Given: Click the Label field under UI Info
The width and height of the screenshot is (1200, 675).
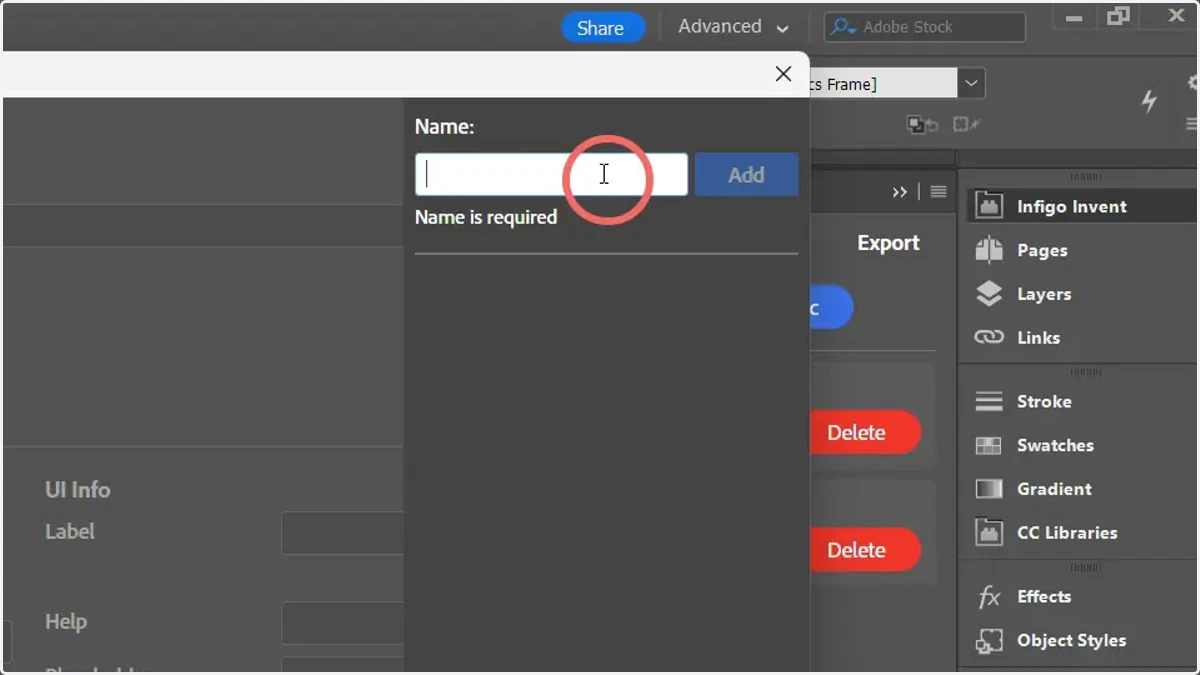Looking at the screenshot, I should tap(343, 533).
